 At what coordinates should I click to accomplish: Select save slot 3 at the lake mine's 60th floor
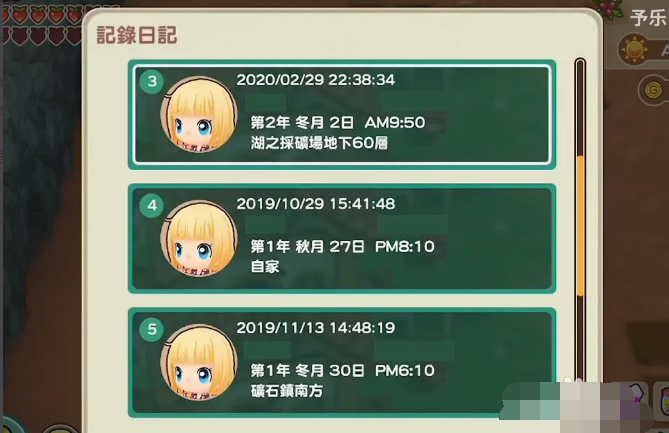tap(342, 114)
